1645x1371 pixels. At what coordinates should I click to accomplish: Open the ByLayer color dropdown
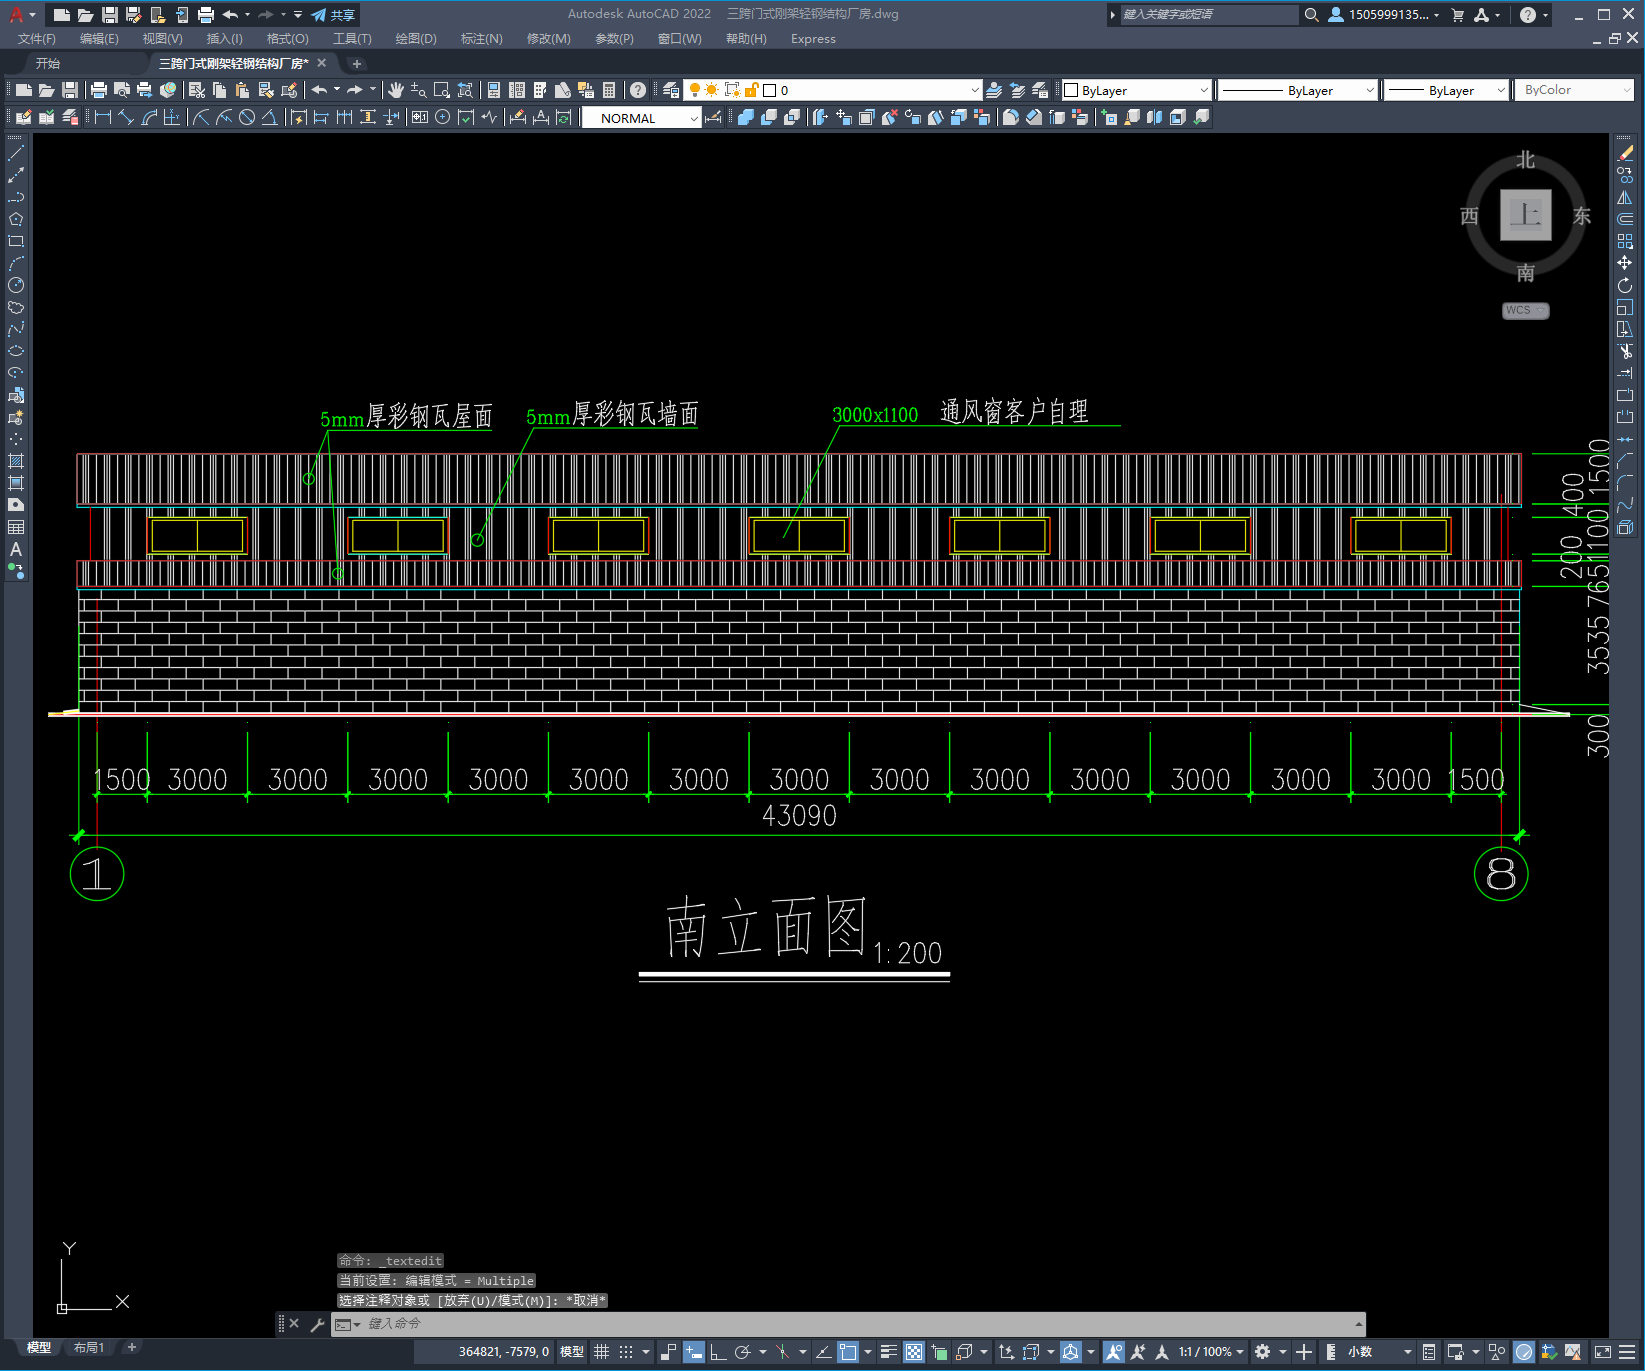pyautogui.click(x=1136, y=90)
